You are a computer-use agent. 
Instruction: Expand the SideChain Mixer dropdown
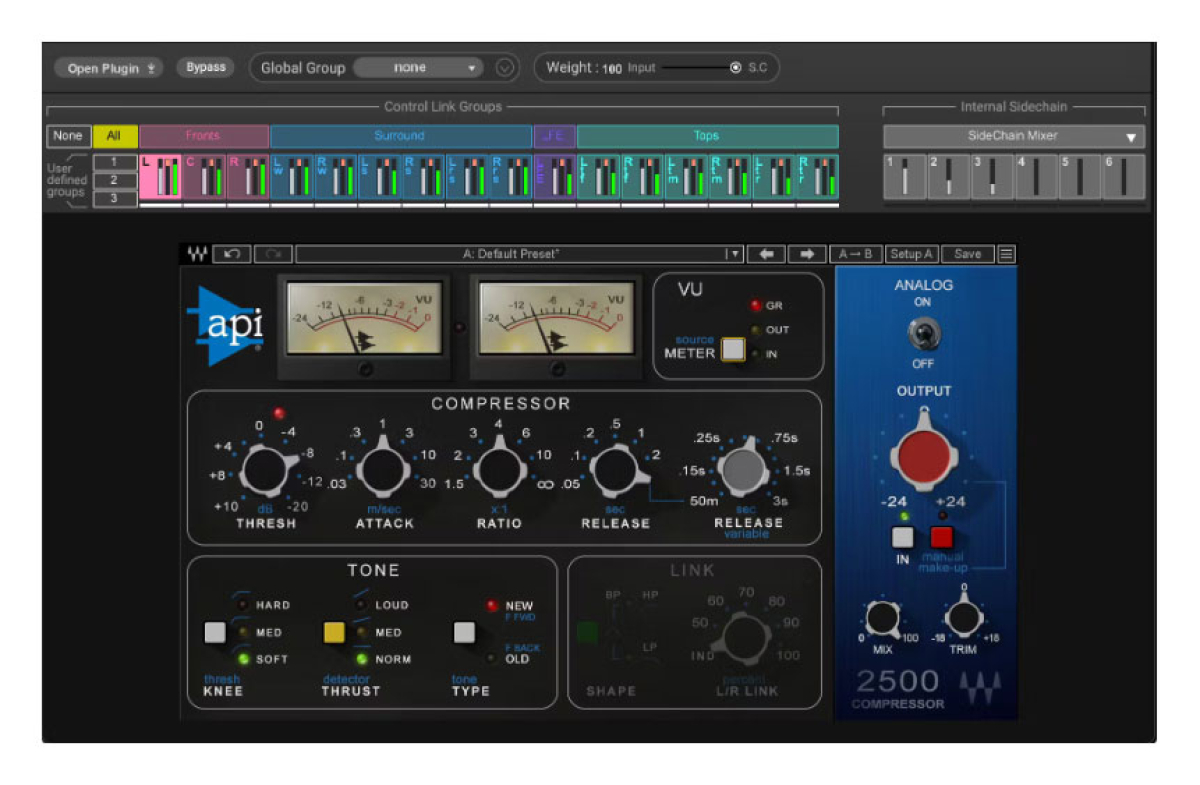tap(1013, 136)
